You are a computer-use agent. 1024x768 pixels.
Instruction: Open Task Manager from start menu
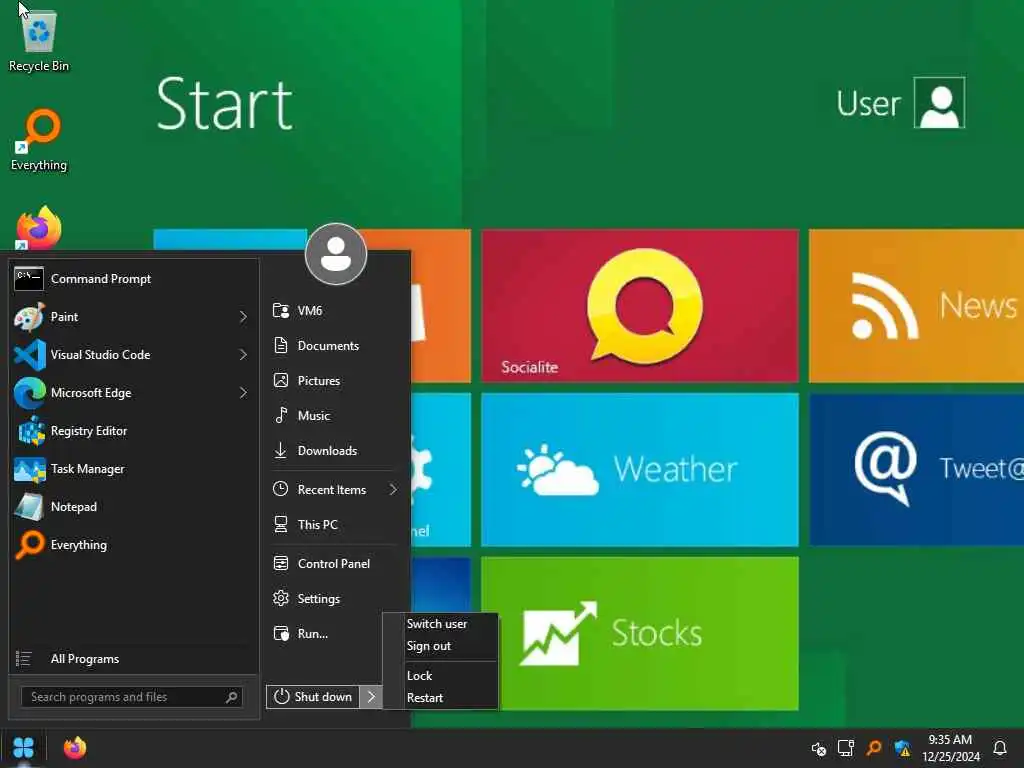coord(134,469)
